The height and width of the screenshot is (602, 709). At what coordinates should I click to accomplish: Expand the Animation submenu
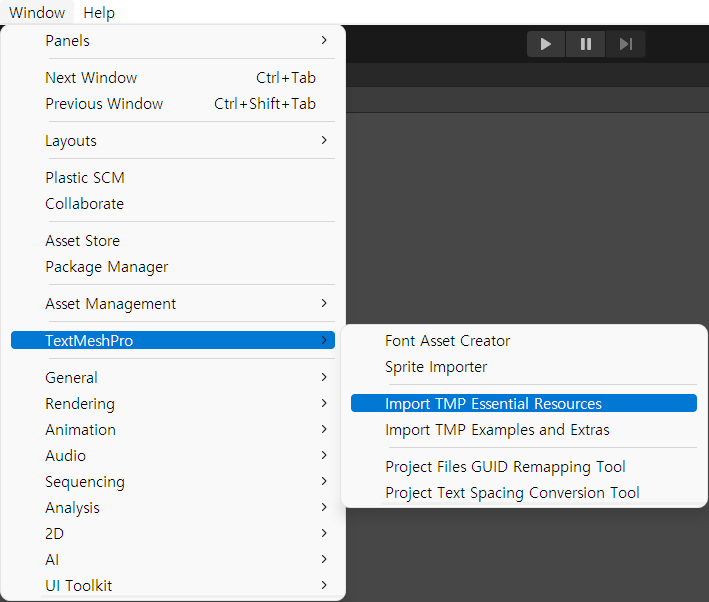[173, 430]
